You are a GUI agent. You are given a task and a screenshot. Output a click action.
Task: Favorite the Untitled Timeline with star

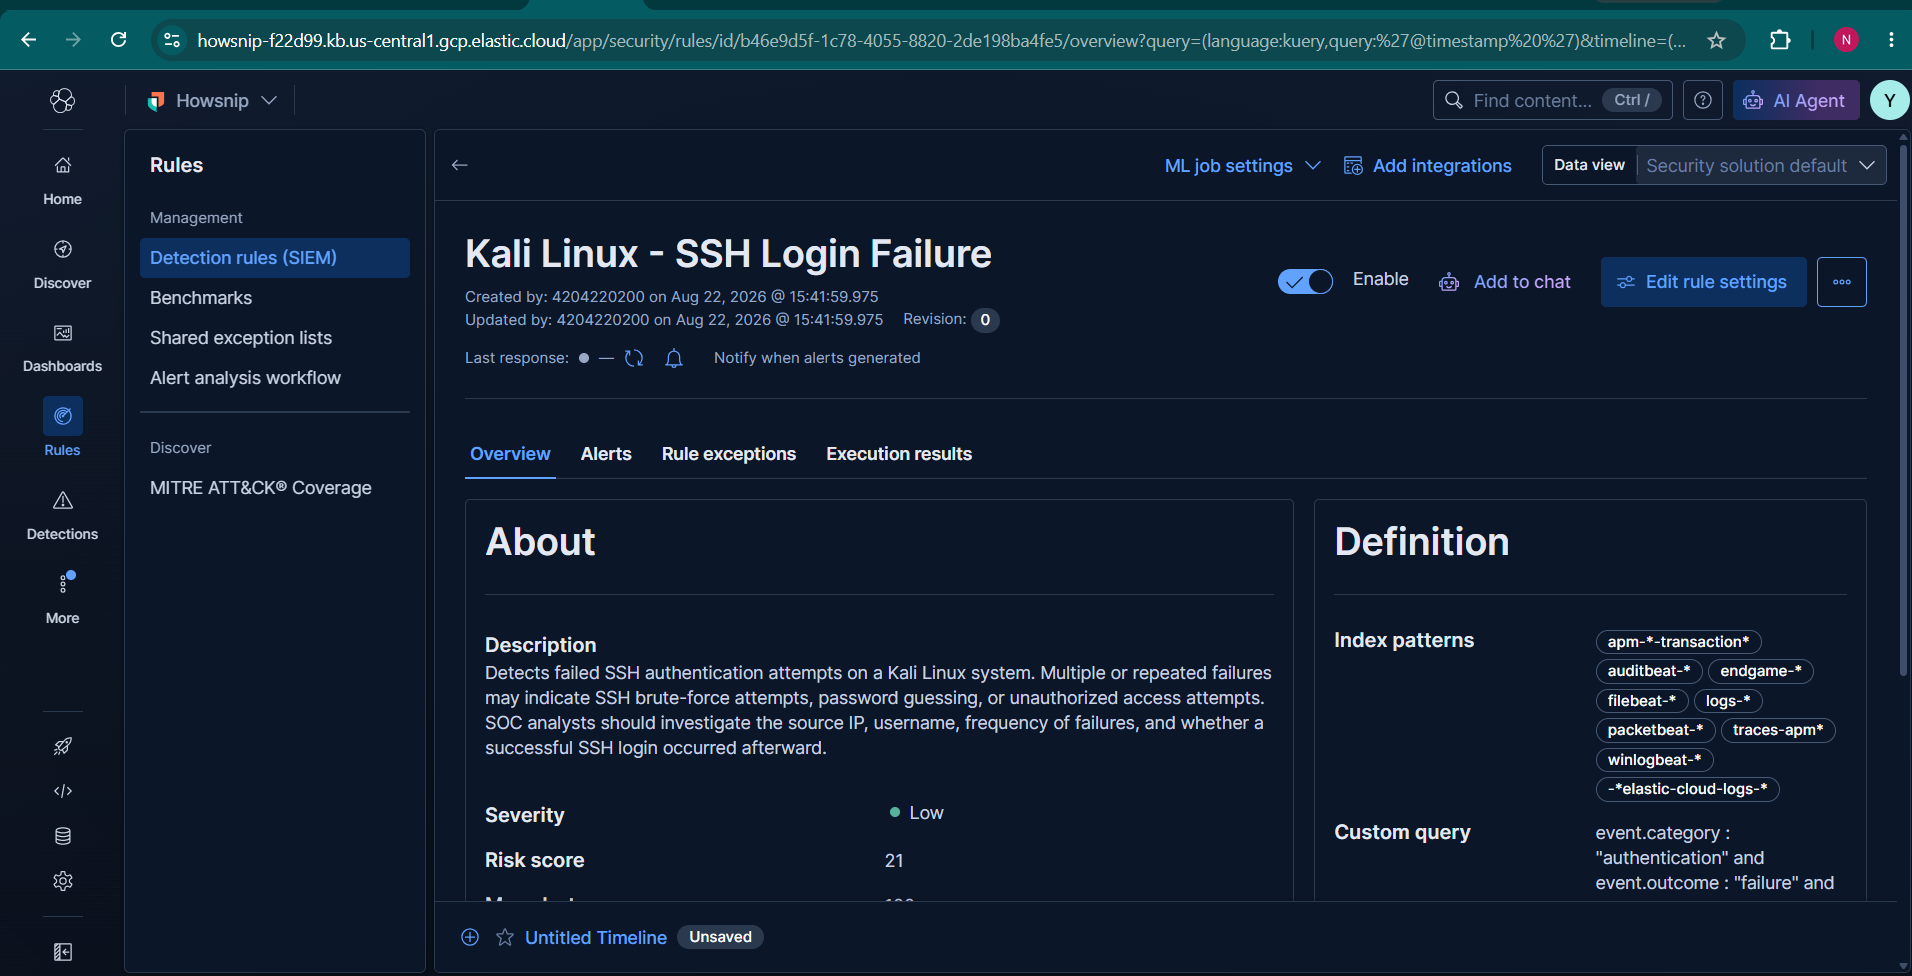[505, 937]
